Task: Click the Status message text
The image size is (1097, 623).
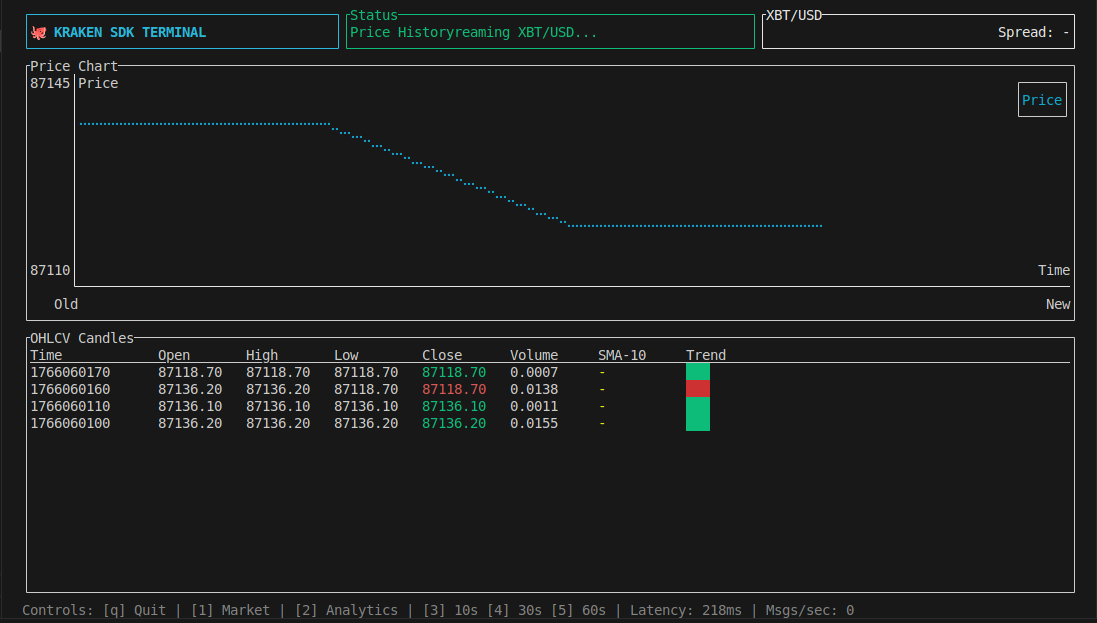Action: [474, 32]
